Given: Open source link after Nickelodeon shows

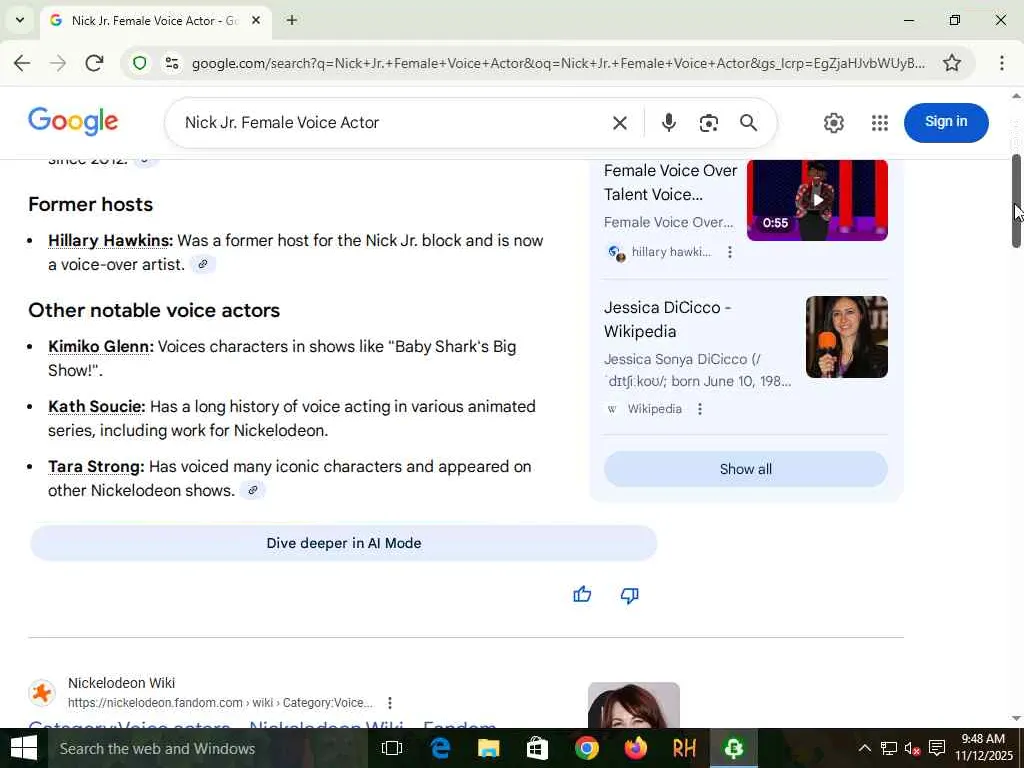Looking at the screenshot, I should (x=253, y=490).
